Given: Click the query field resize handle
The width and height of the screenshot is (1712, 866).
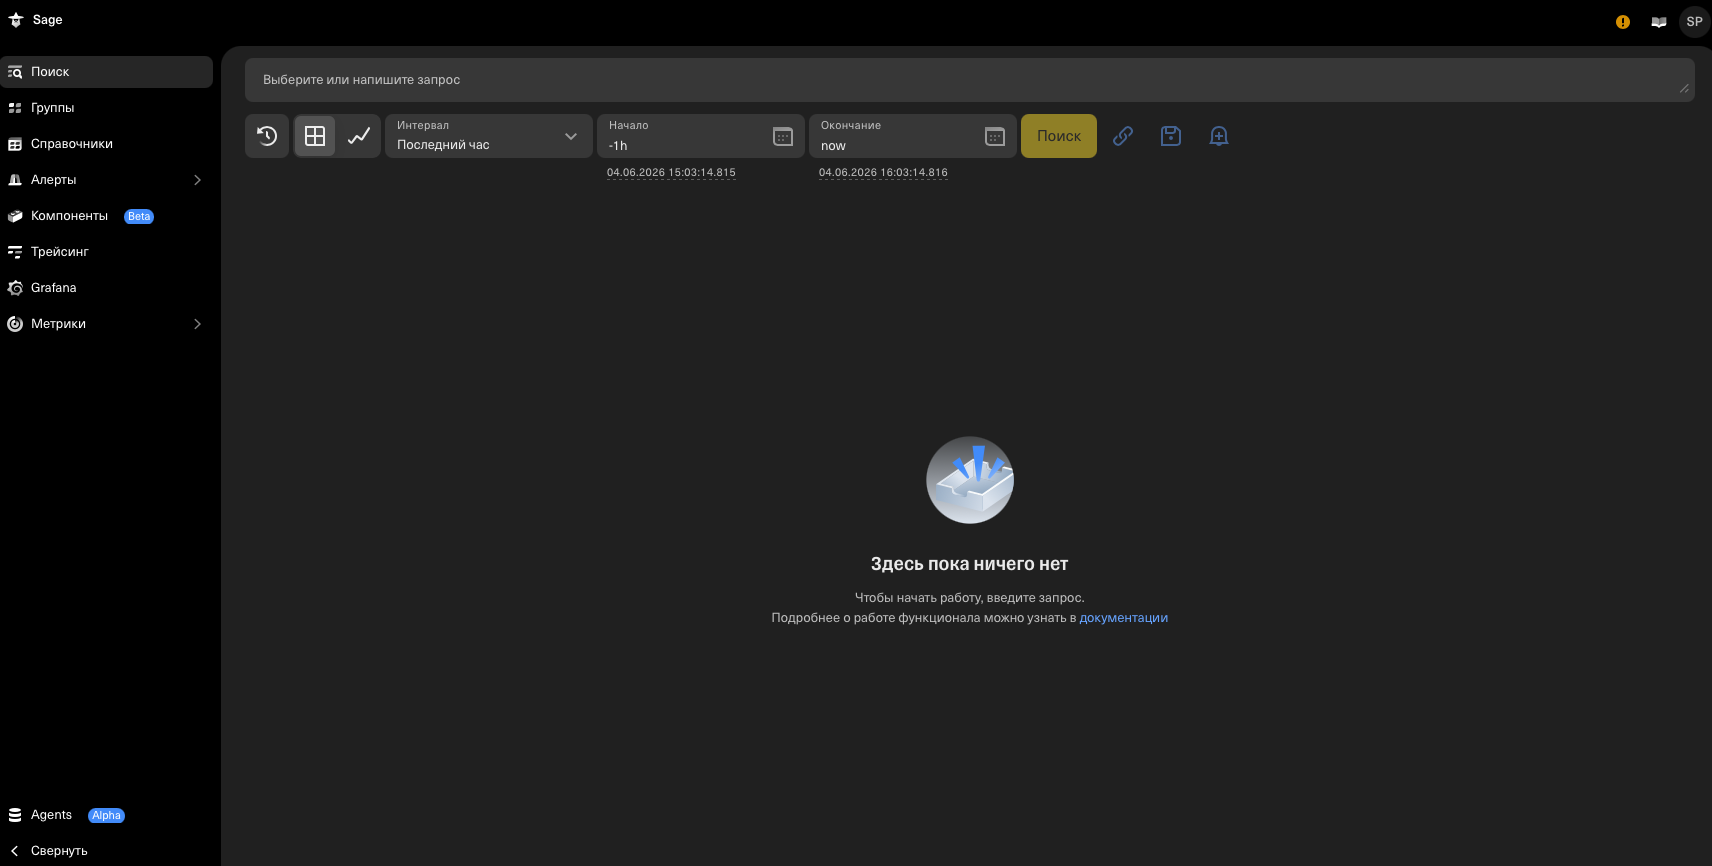Looking at the screenshot, I should pos(1685,89).
